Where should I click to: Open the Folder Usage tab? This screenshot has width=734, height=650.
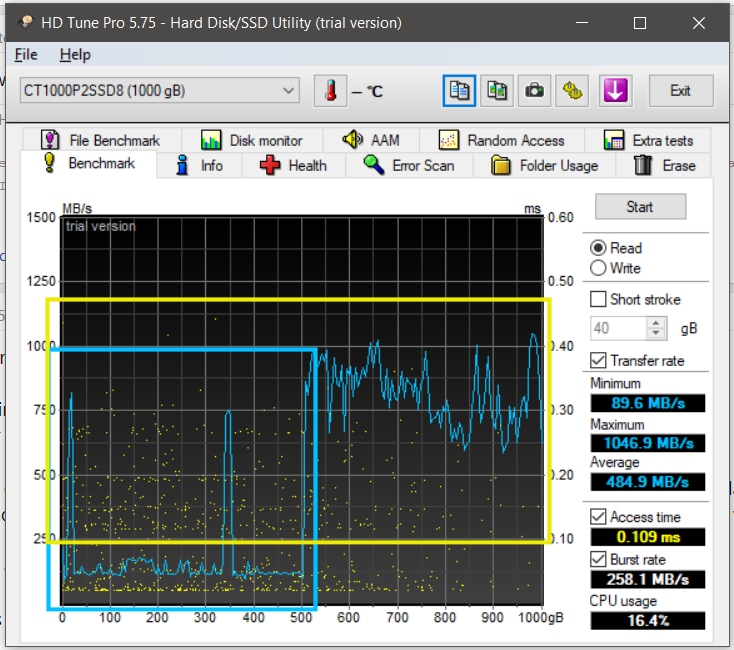[x=544, y=166]
